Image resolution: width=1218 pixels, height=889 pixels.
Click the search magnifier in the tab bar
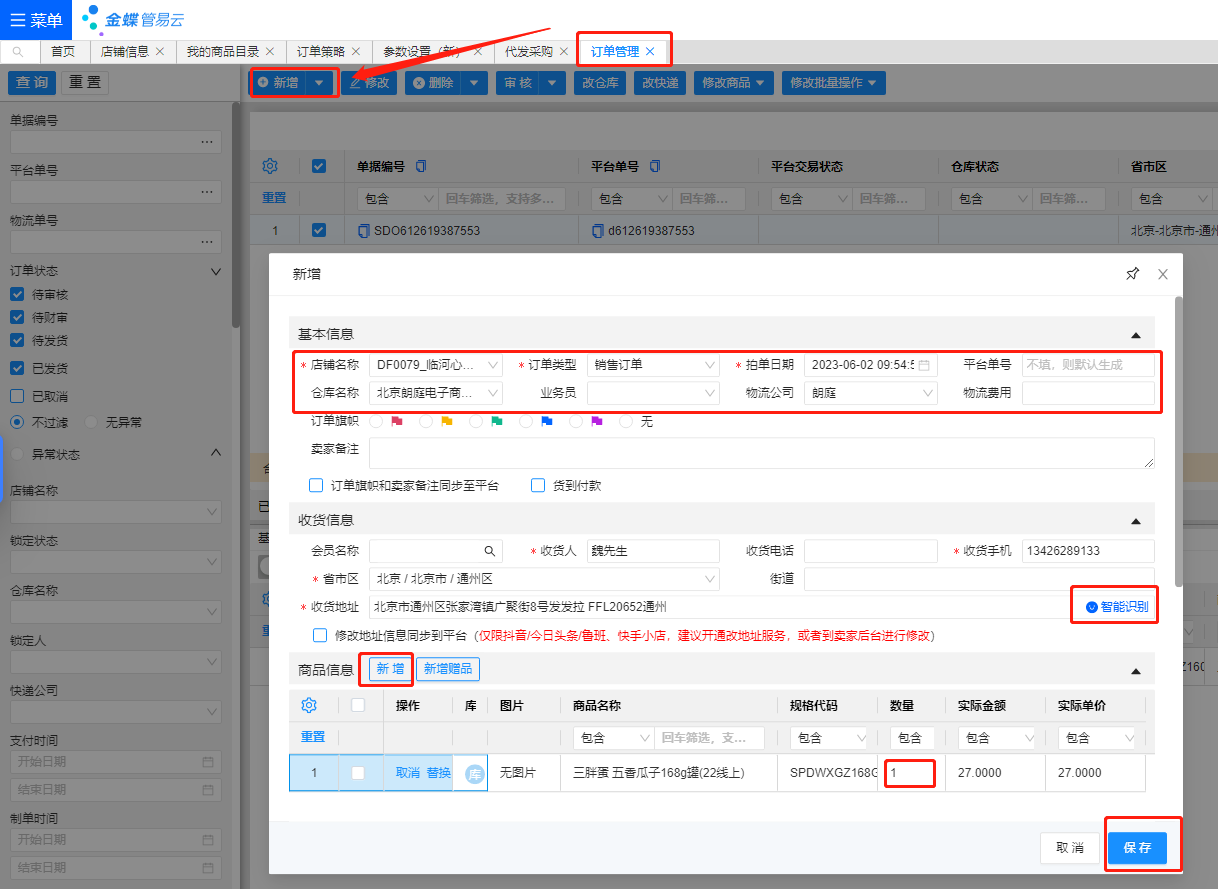(18, 52)
